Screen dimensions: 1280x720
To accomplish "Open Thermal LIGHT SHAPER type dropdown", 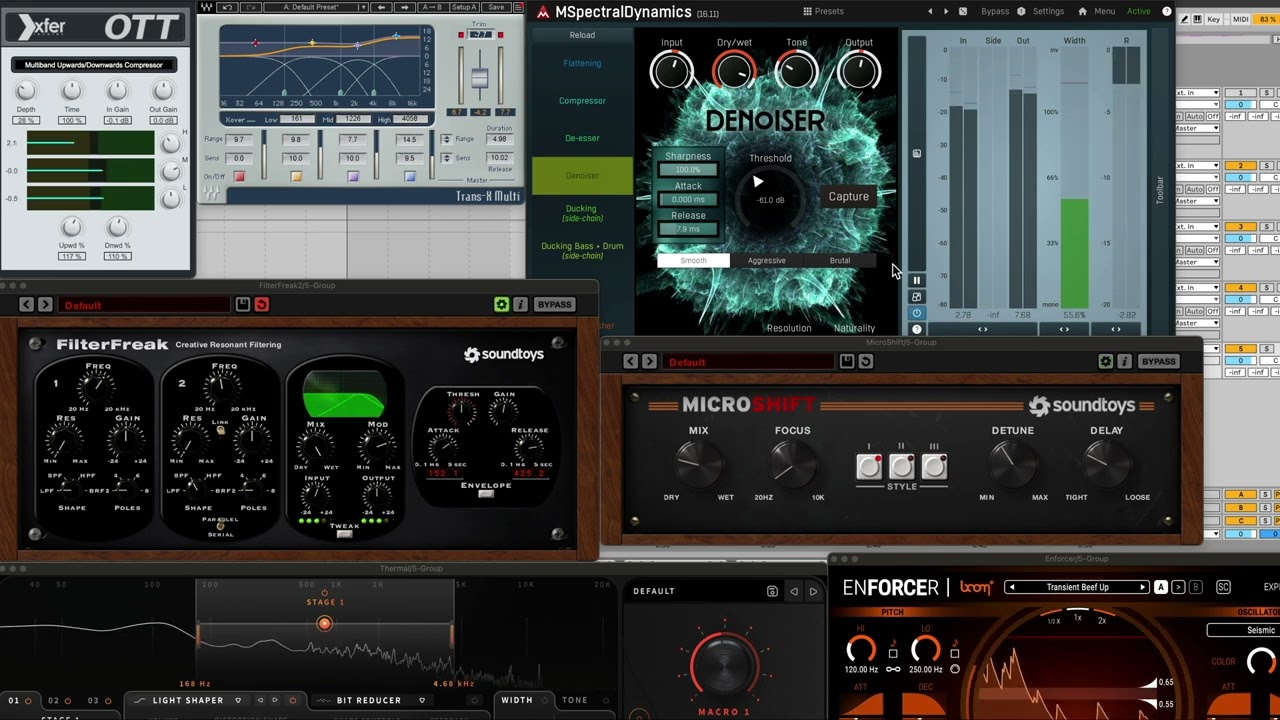I will pos(238,700).
